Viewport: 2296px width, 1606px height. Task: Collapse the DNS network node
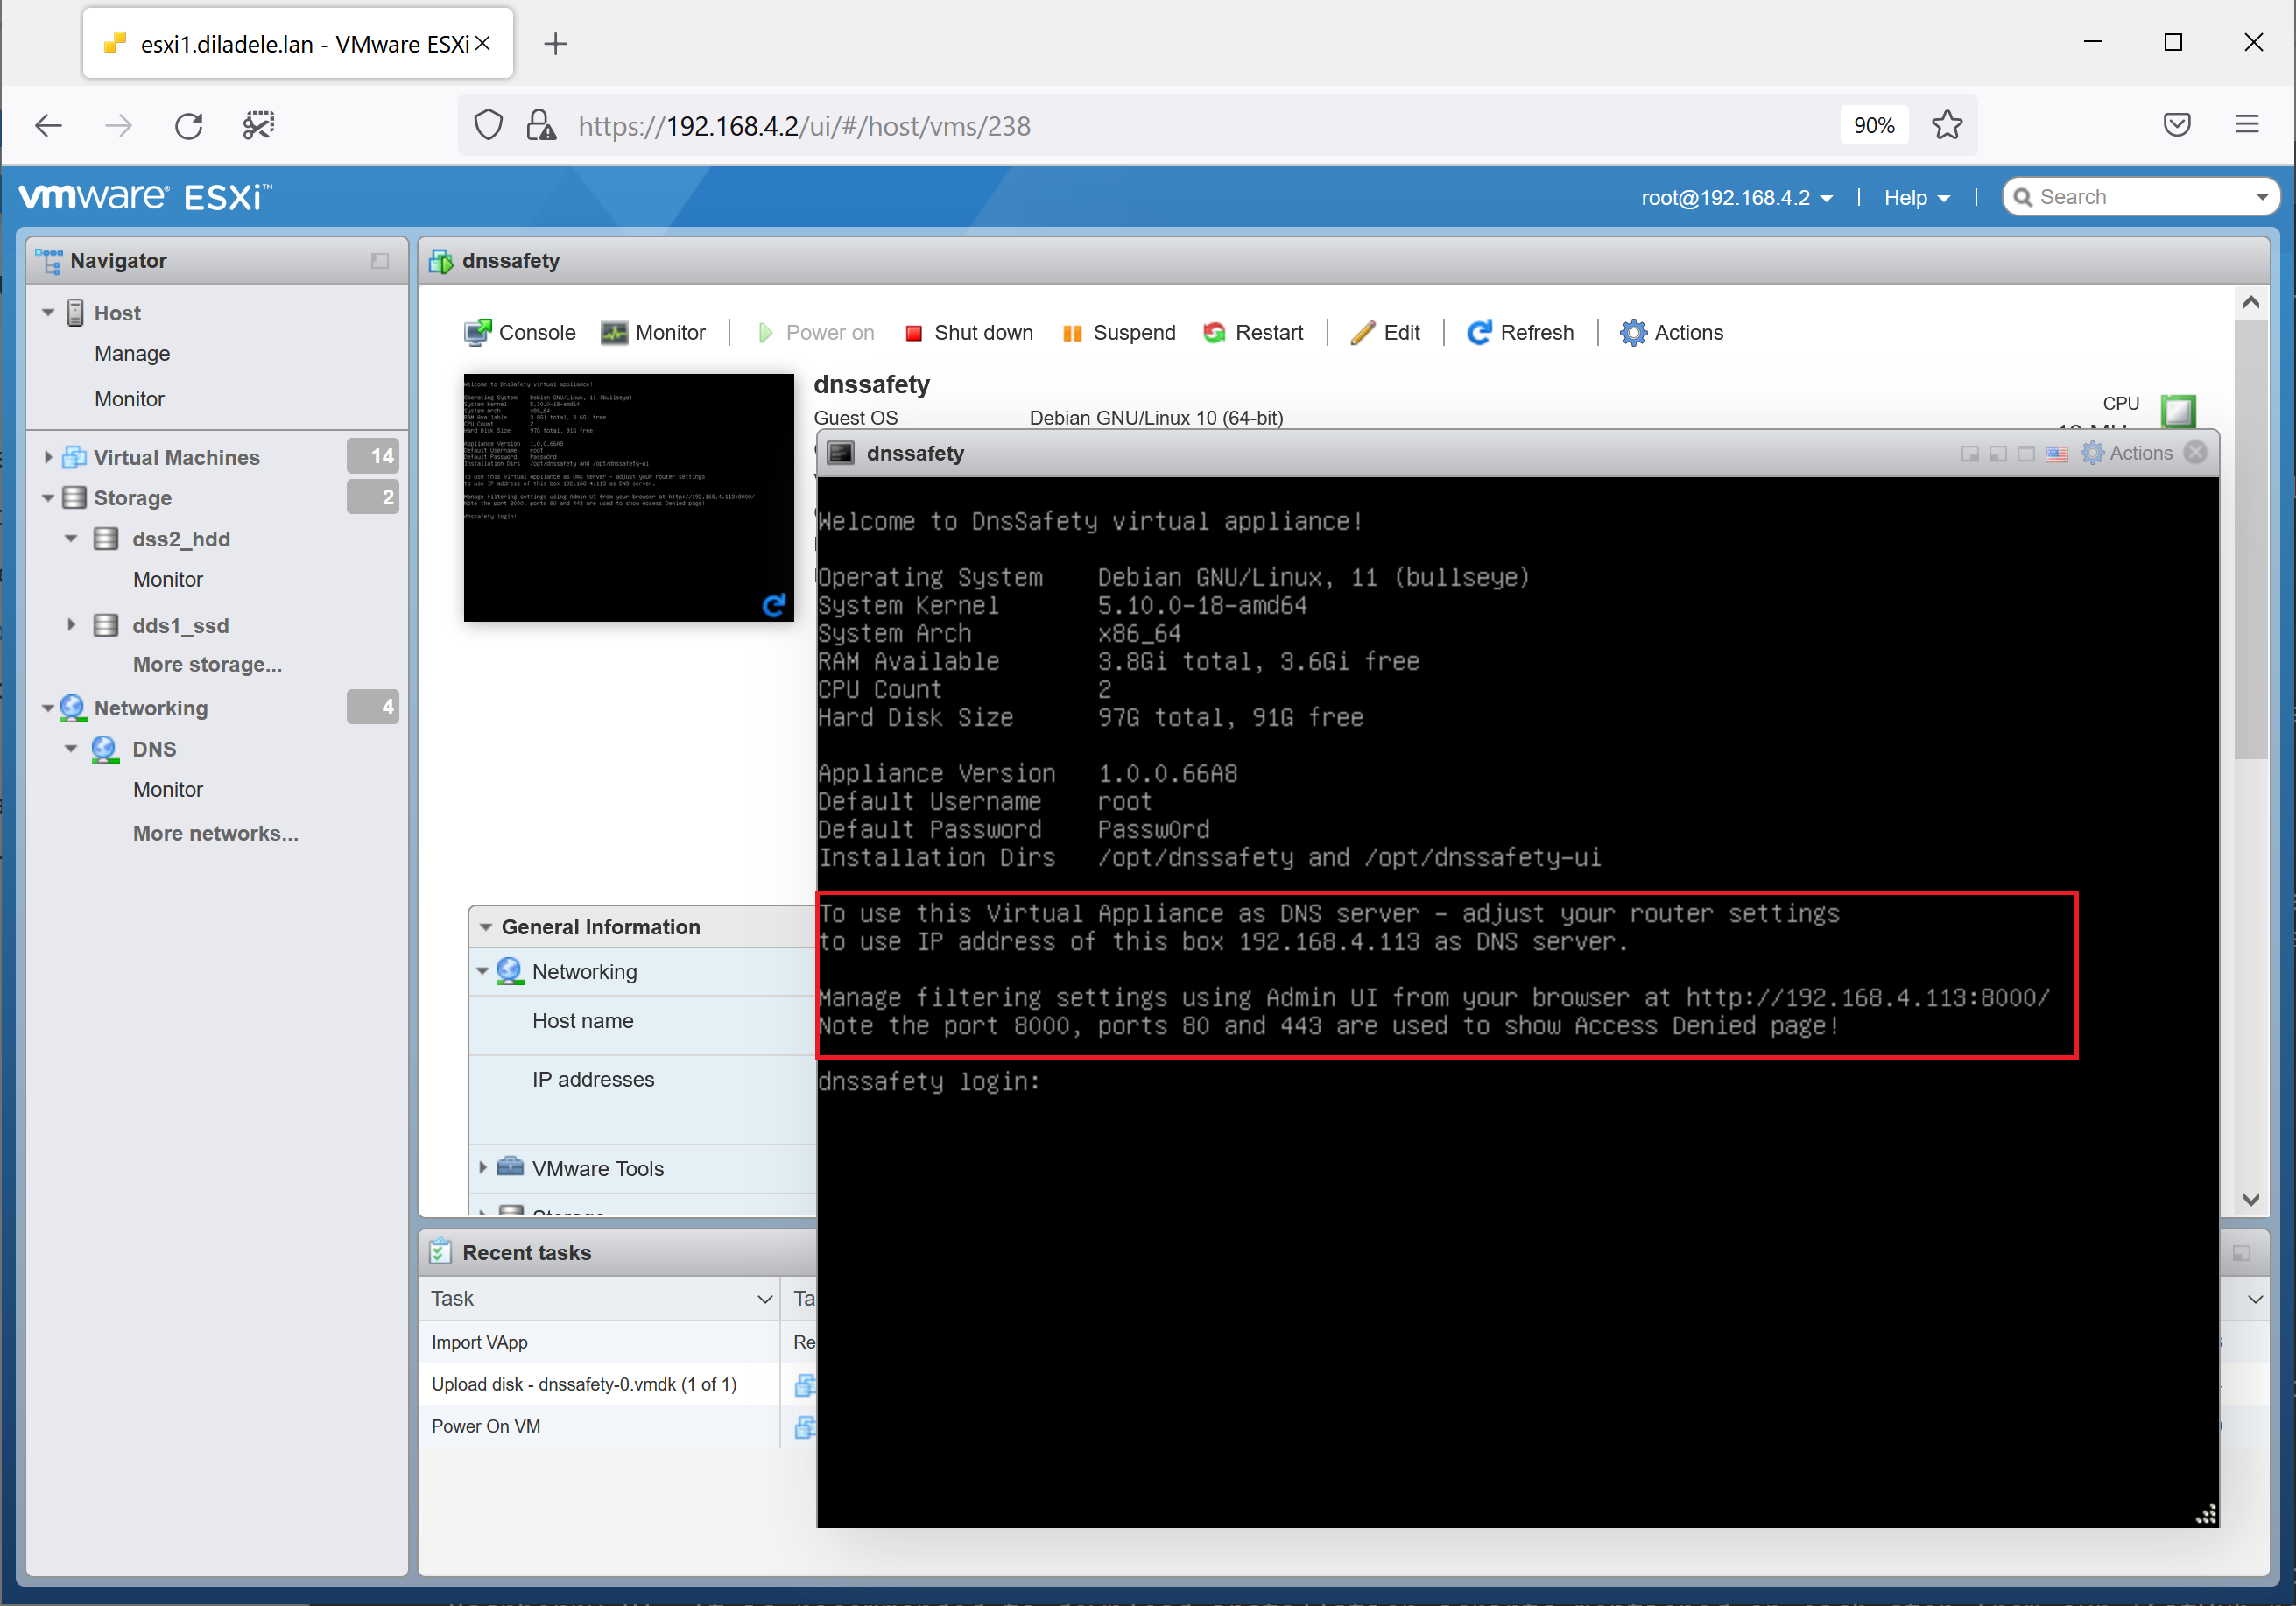coord(71,749)
